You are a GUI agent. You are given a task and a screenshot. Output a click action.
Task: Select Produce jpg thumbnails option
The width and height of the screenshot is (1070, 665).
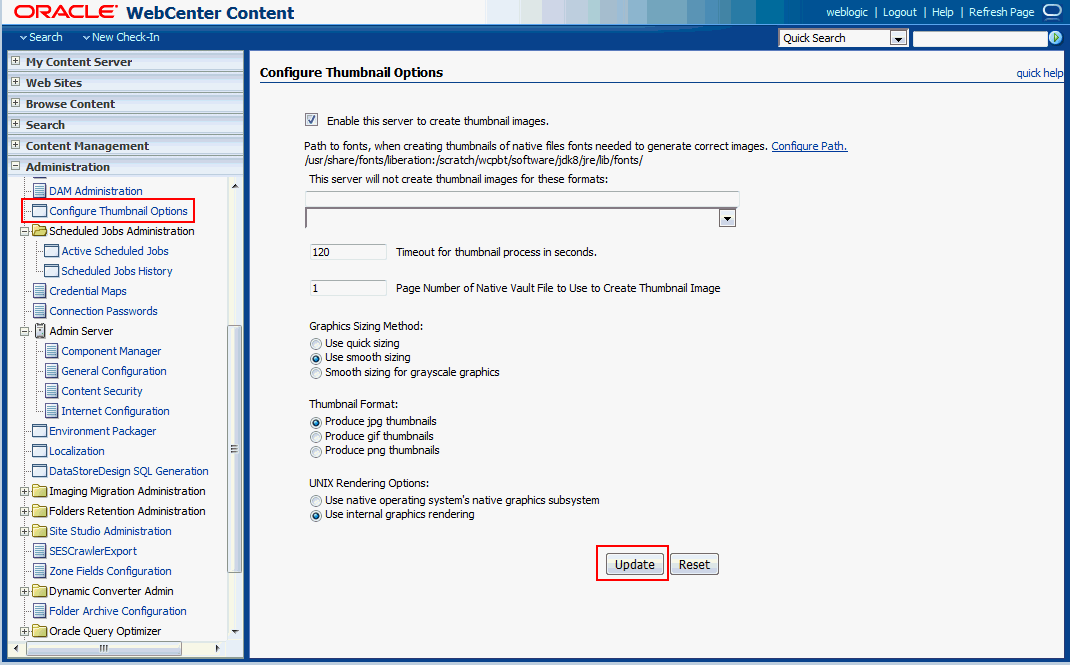pos(315,422)
